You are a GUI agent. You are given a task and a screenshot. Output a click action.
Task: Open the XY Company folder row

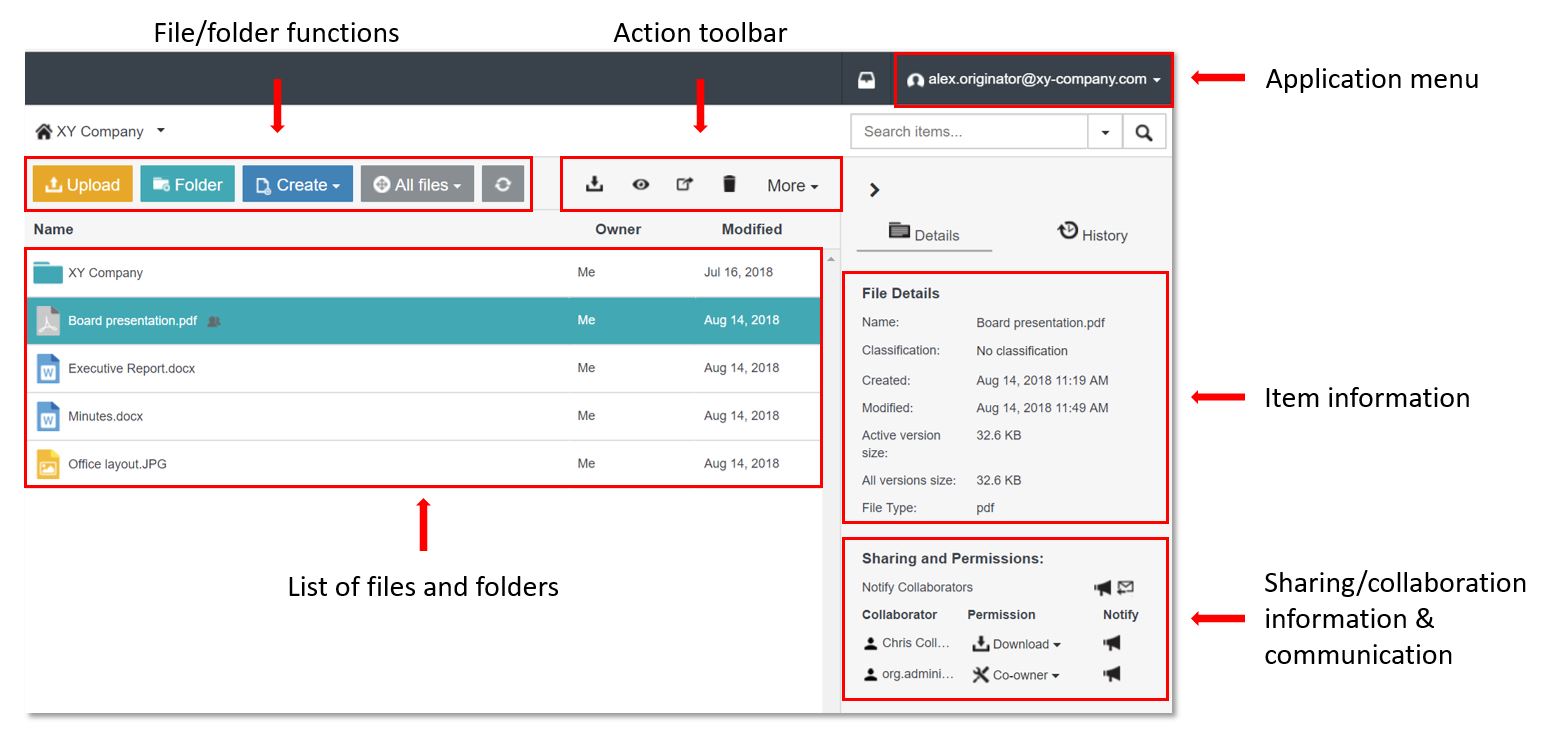point(423,272)
